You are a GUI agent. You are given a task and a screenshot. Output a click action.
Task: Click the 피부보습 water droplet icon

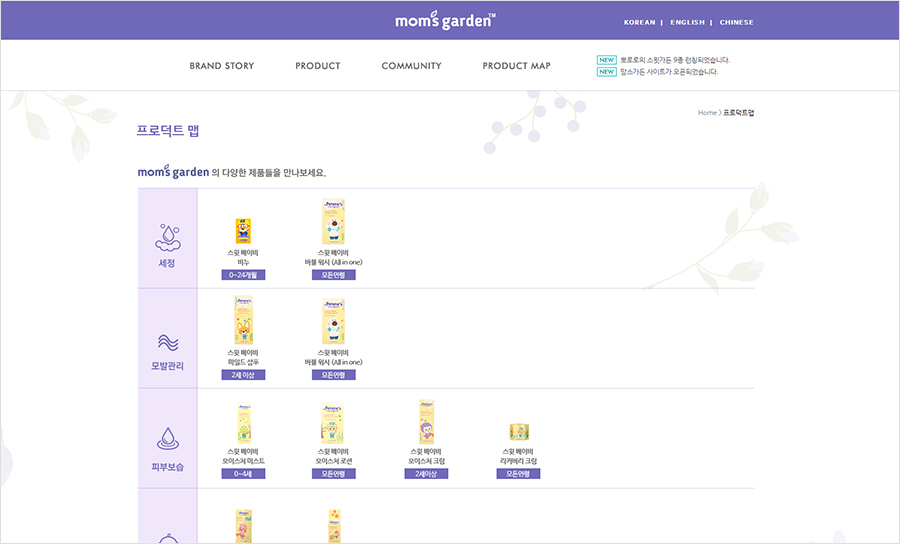pyautogui.click(x=168, y=439)
